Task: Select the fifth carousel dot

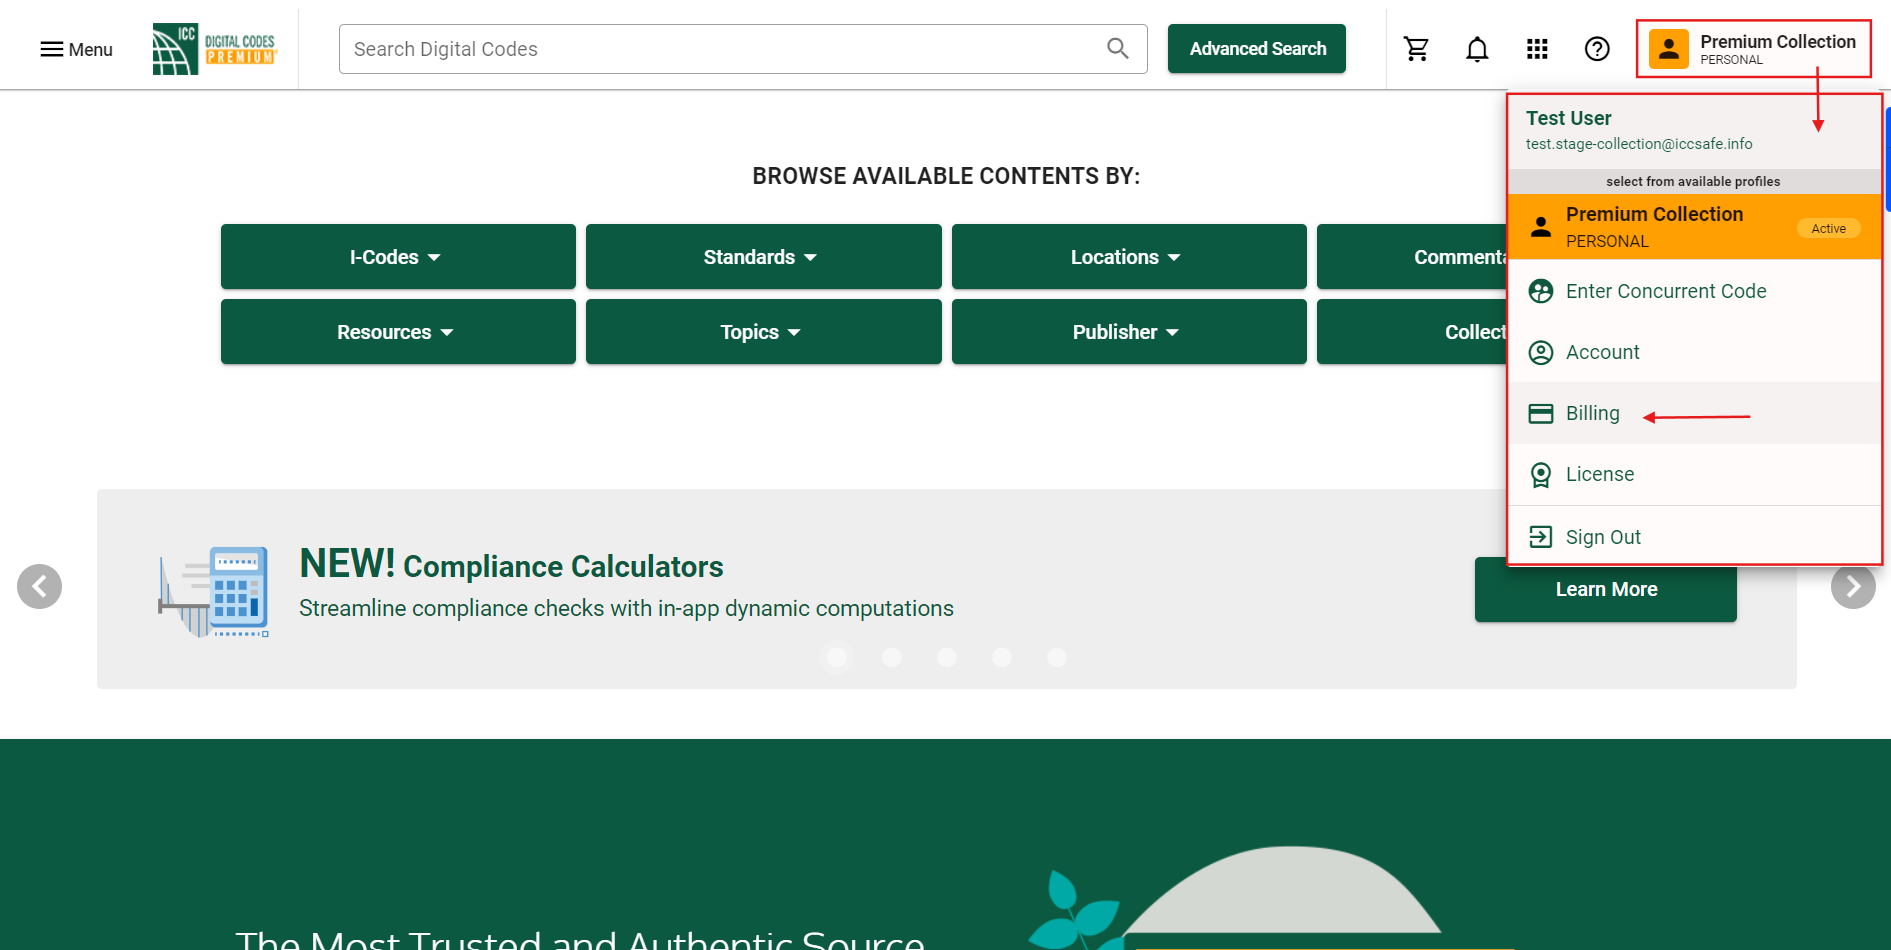Action: pos(1057,657)
